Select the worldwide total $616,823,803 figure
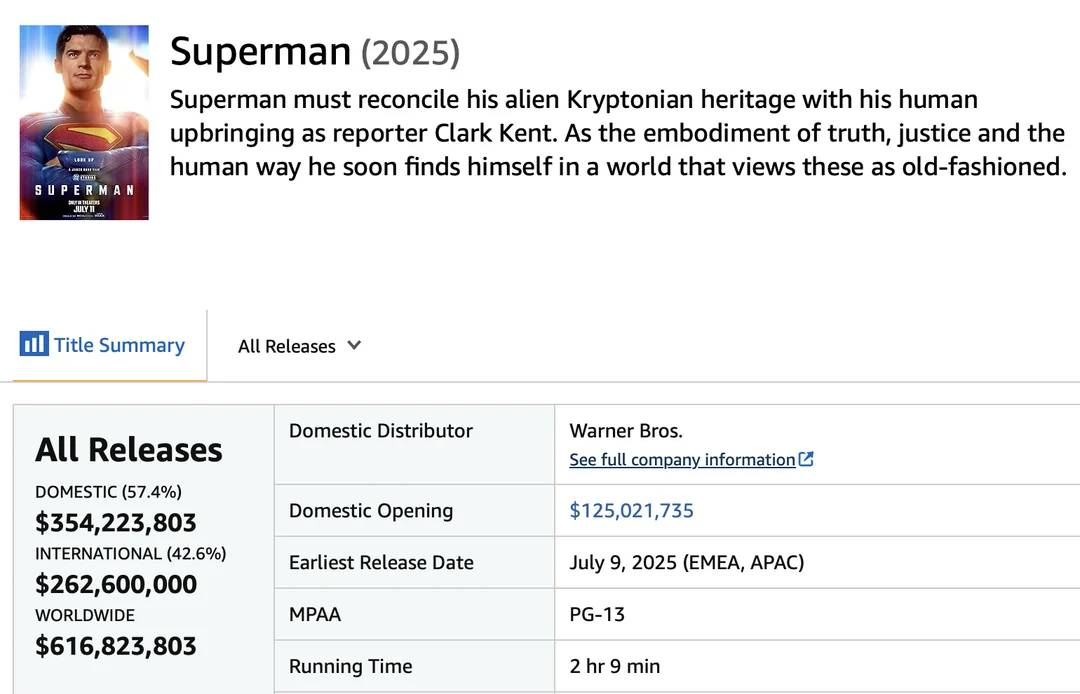The height and width of the screenshot is (694, 1080). 116,646
